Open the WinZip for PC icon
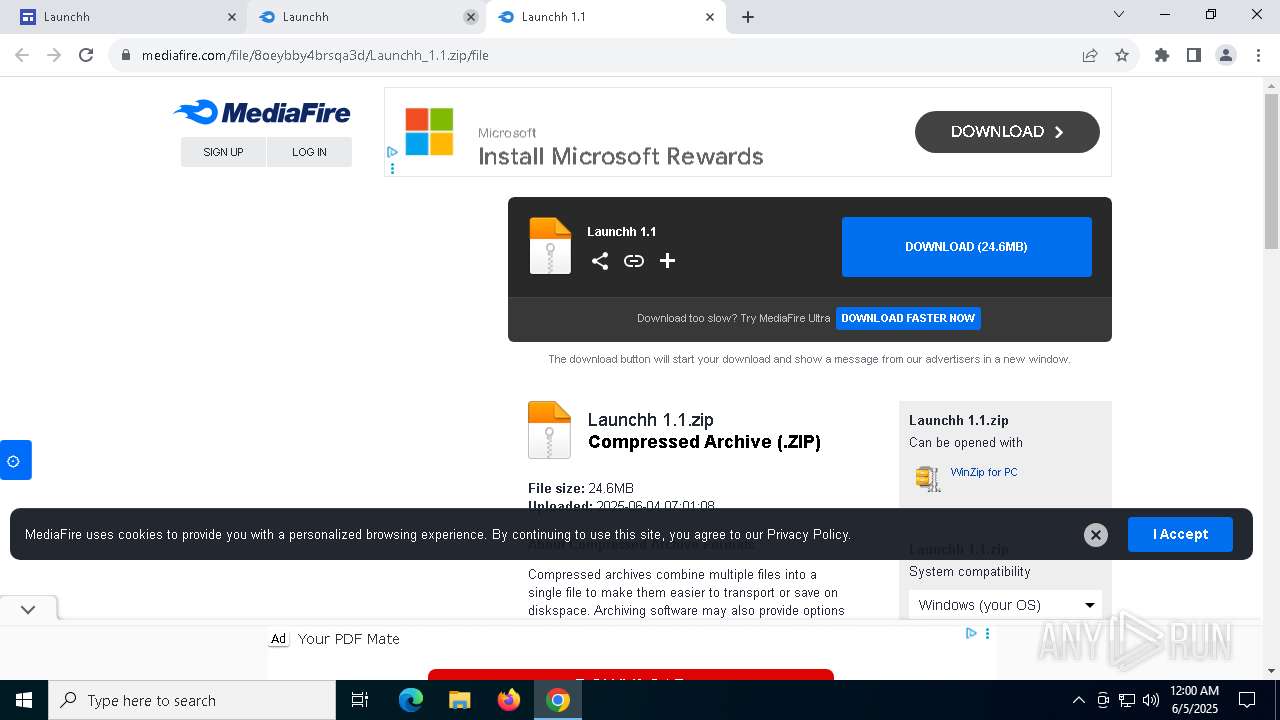The height and width of the screenshot is (720, 1280). (928, 478)
